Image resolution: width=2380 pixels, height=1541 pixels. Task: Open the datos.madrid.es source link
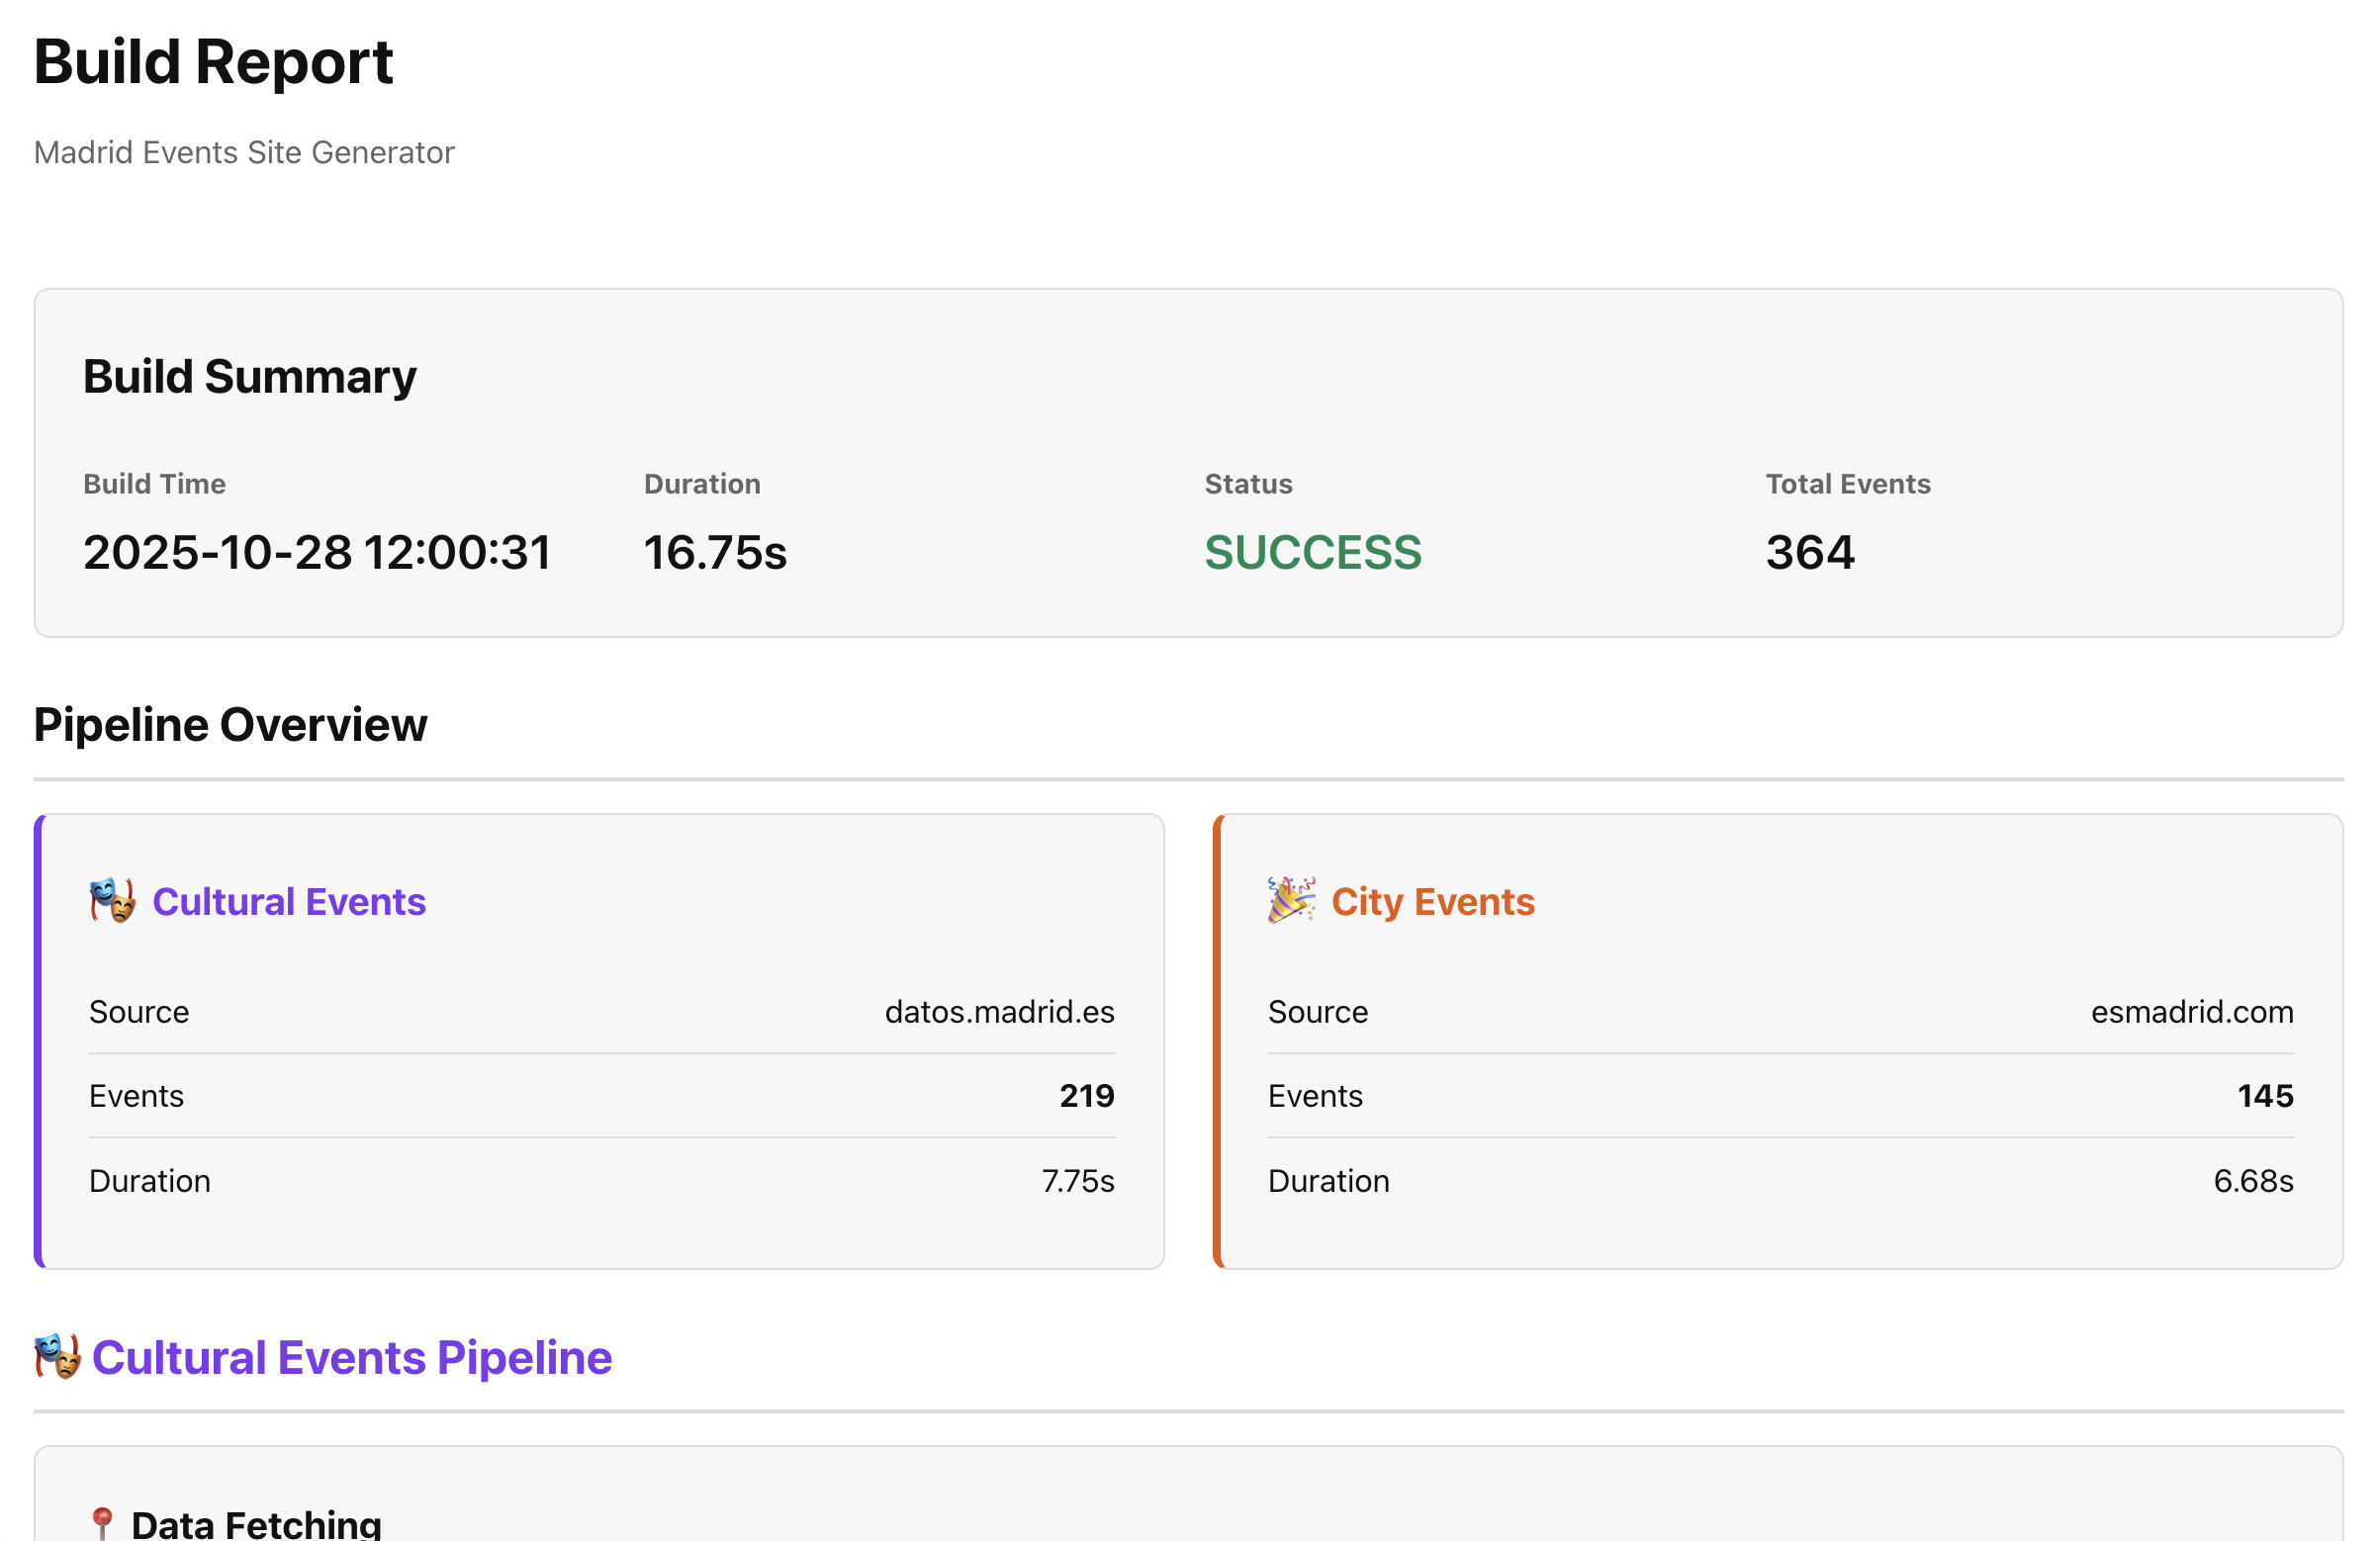point(1000,1012)
